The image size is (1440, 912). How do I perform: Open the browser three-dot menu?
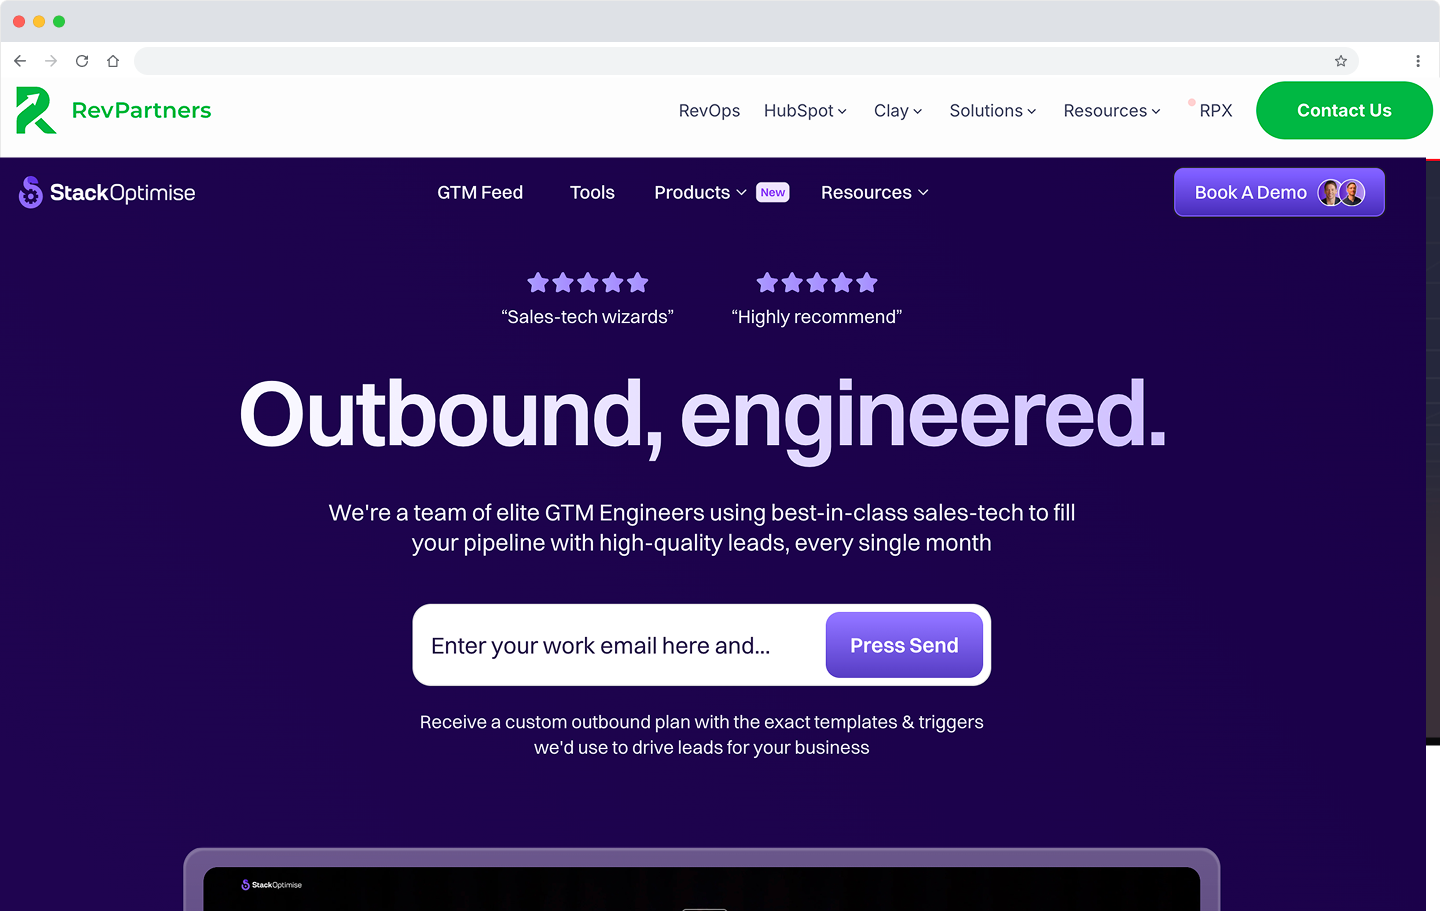click(x=1418, y=61)
